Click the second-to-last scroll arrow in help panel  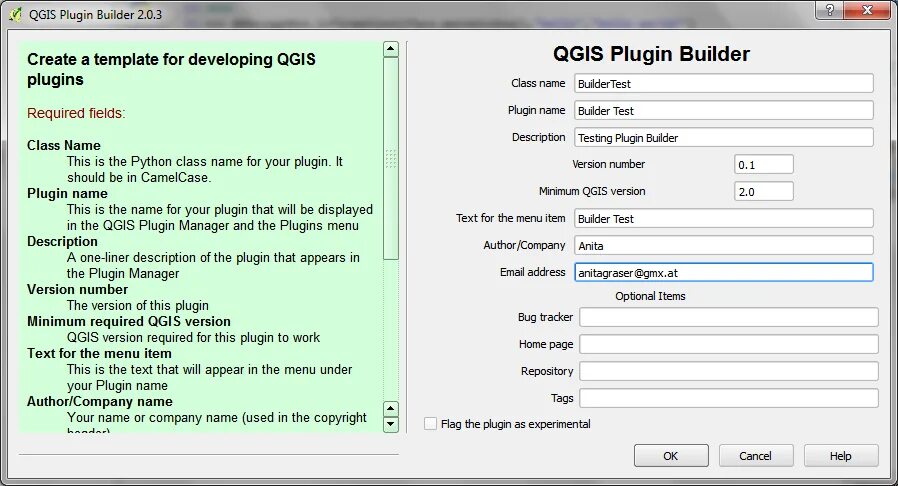coord(391,409)
